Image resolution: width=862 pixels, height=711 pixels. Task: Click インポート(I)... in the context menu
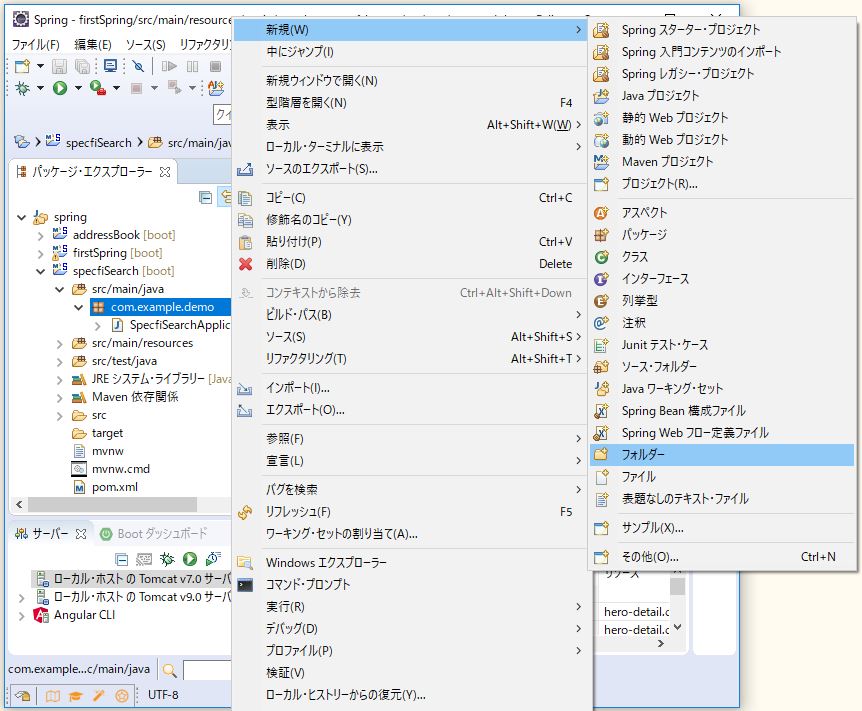coord(410,388)
